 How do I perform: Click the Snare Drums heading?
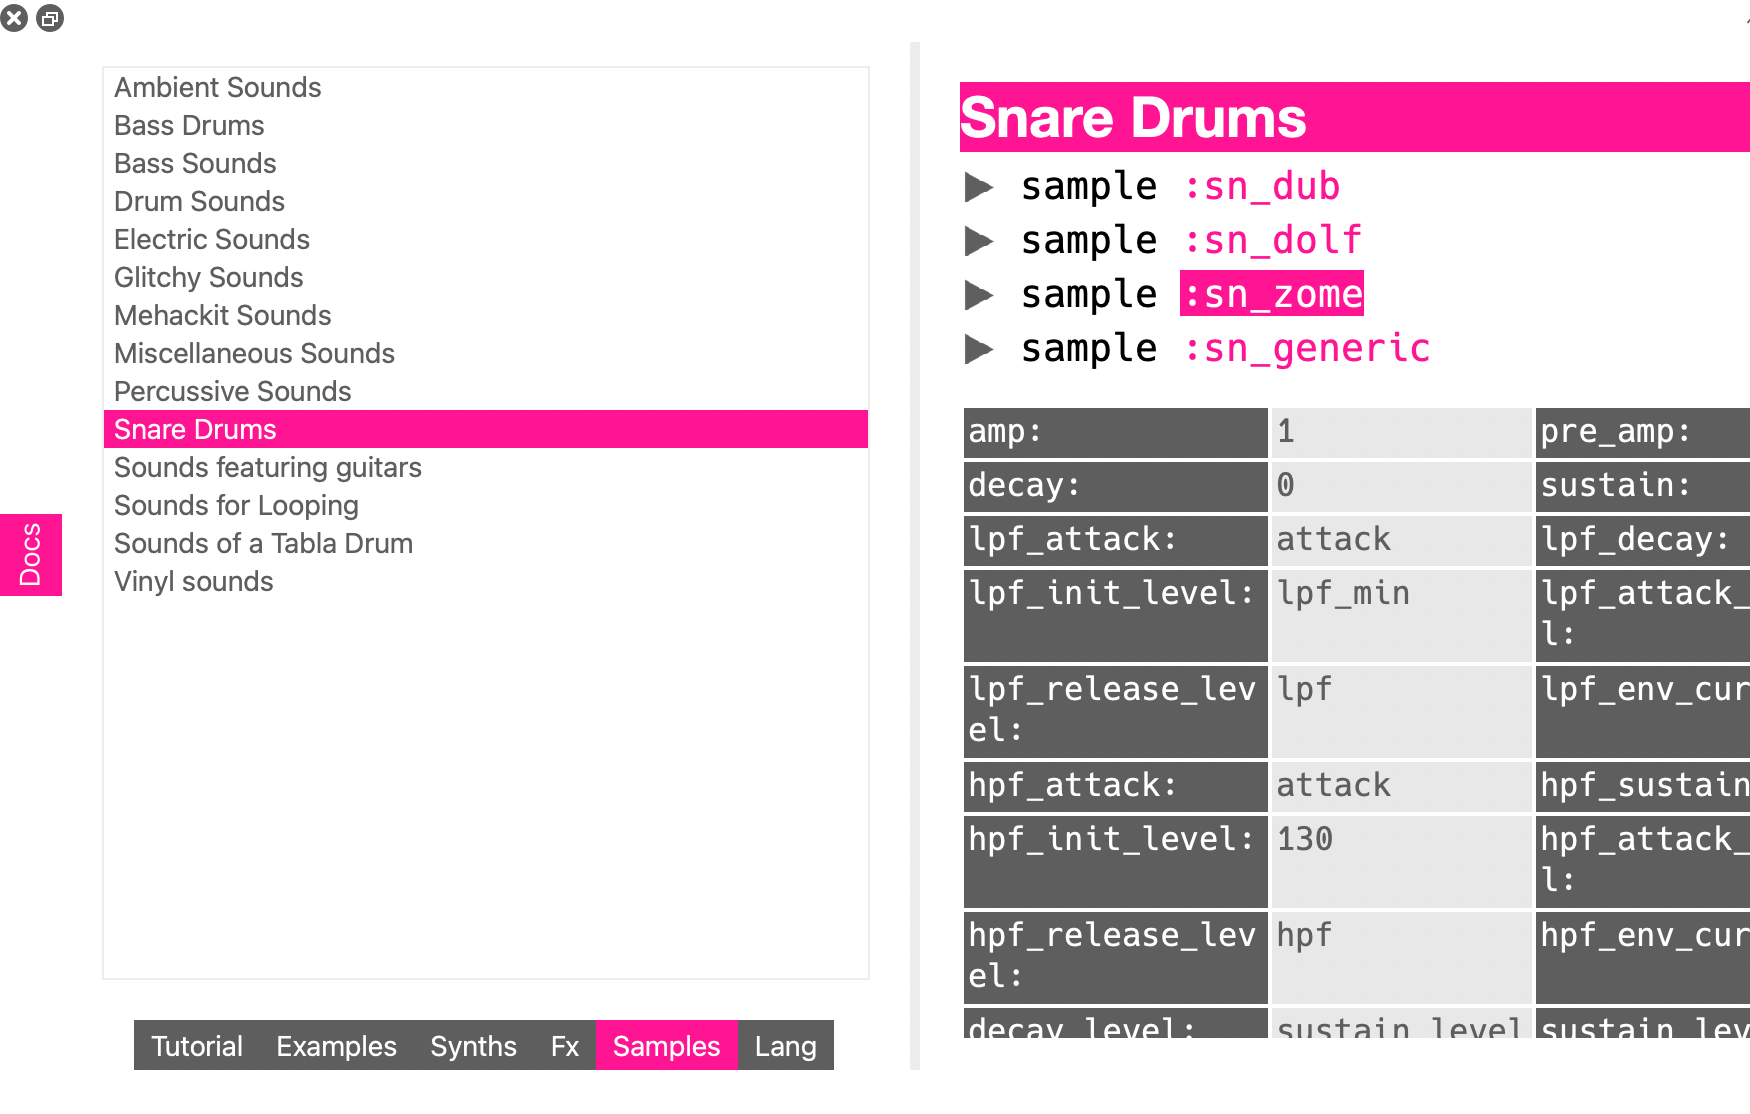[x=1133, y=118]
